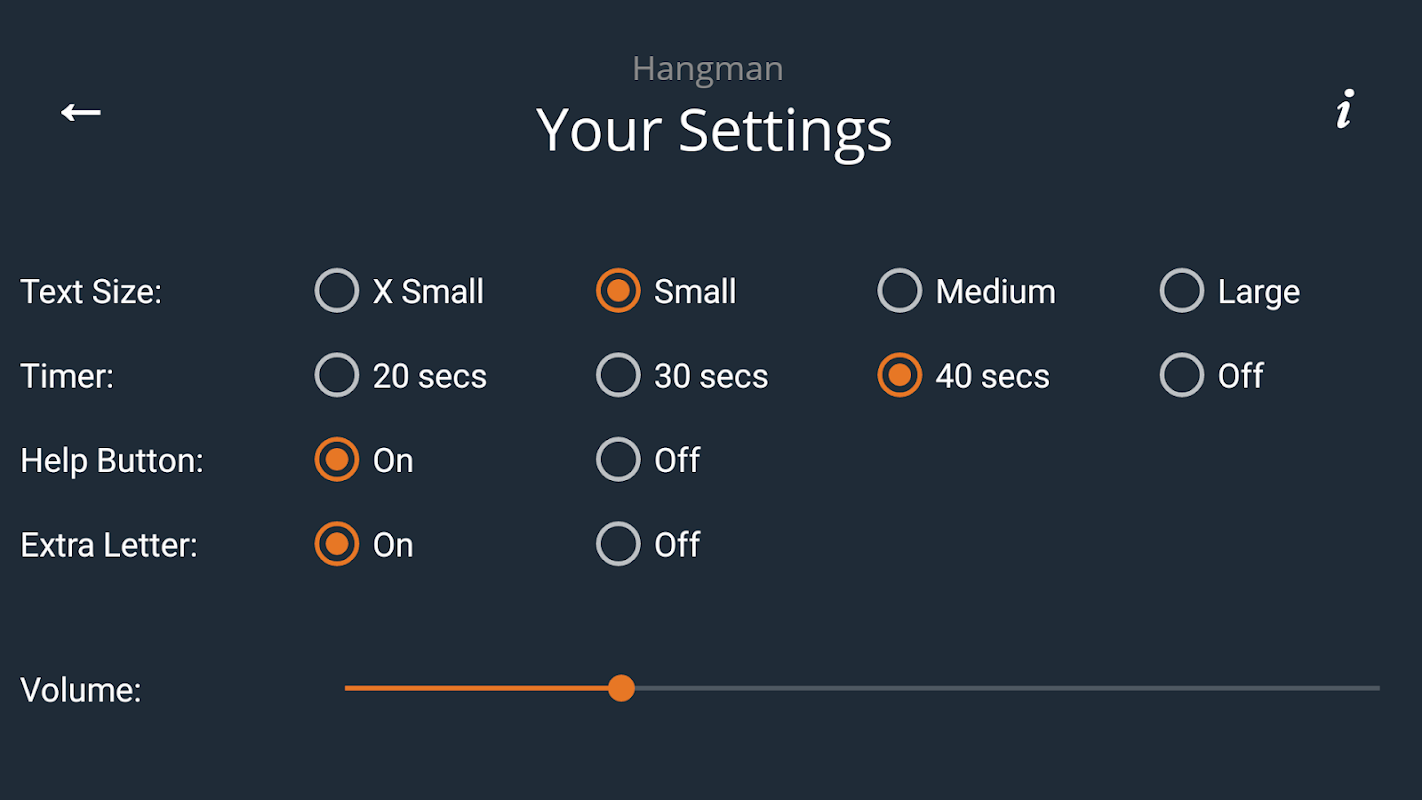Click the Hangman title text
The image size is (1422, 800).
(708, 68)
